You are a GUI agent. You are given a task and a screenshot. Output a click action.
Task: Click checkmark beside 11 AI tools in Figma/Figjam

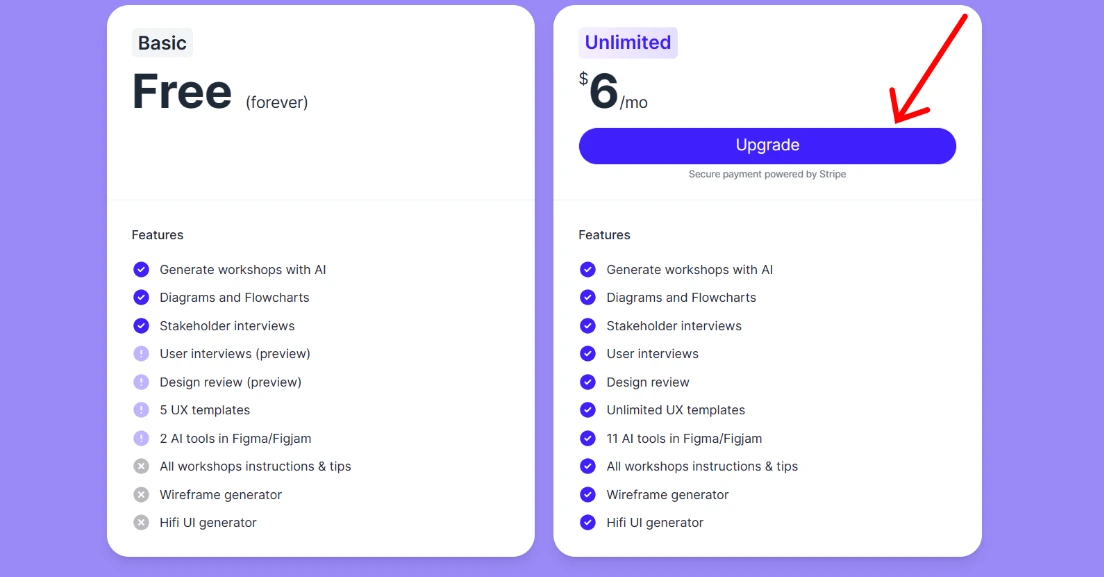click(x=588, y=438)
